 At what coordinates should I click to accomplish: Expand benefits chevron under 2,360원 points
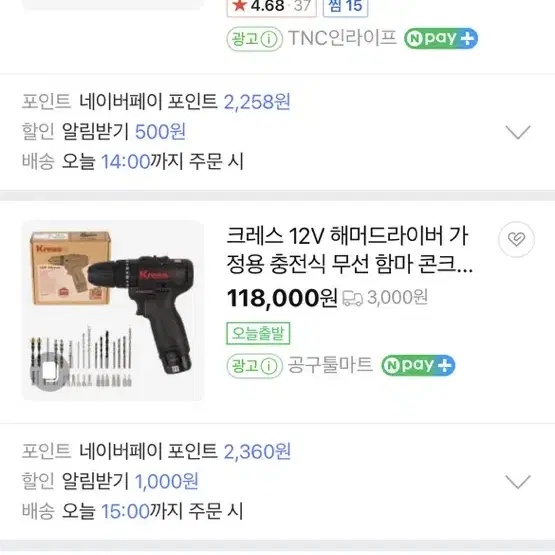click(517, 482)
